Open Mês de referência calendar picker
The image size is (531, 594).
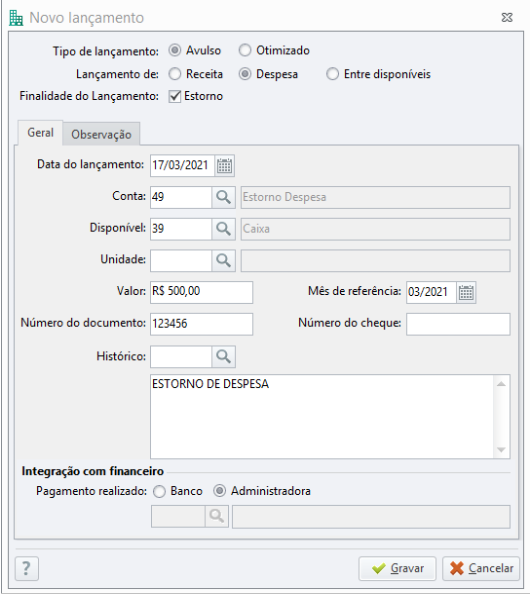(466, 292)
